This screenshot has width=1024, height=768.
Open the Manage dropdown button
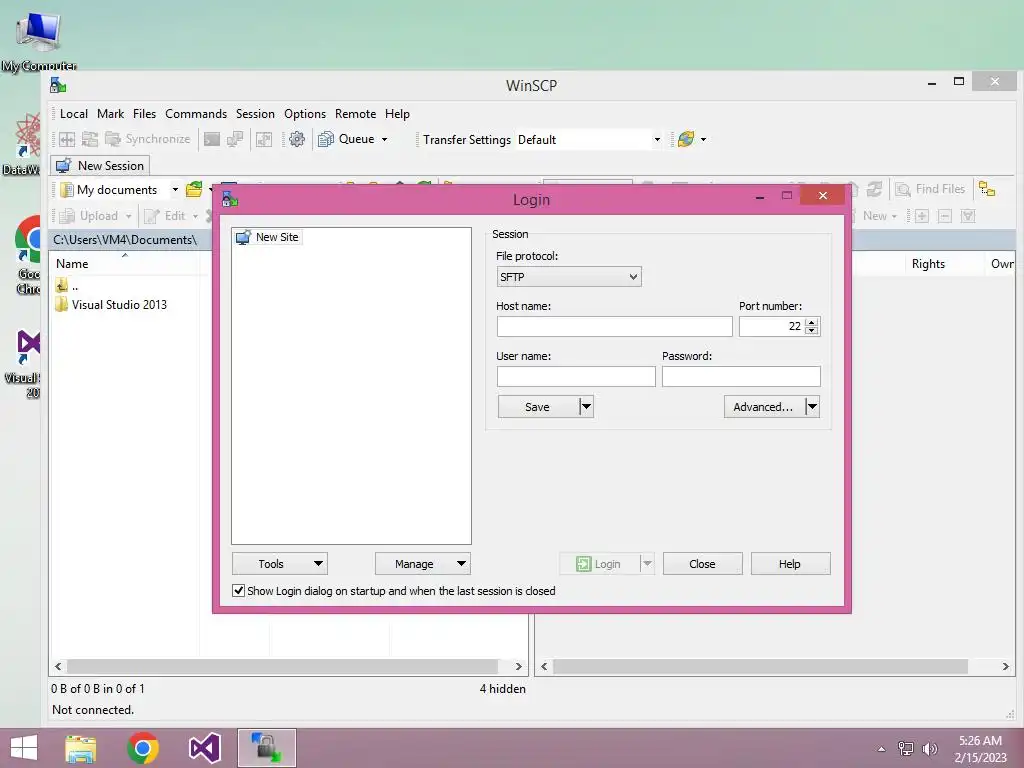[423, 564]
